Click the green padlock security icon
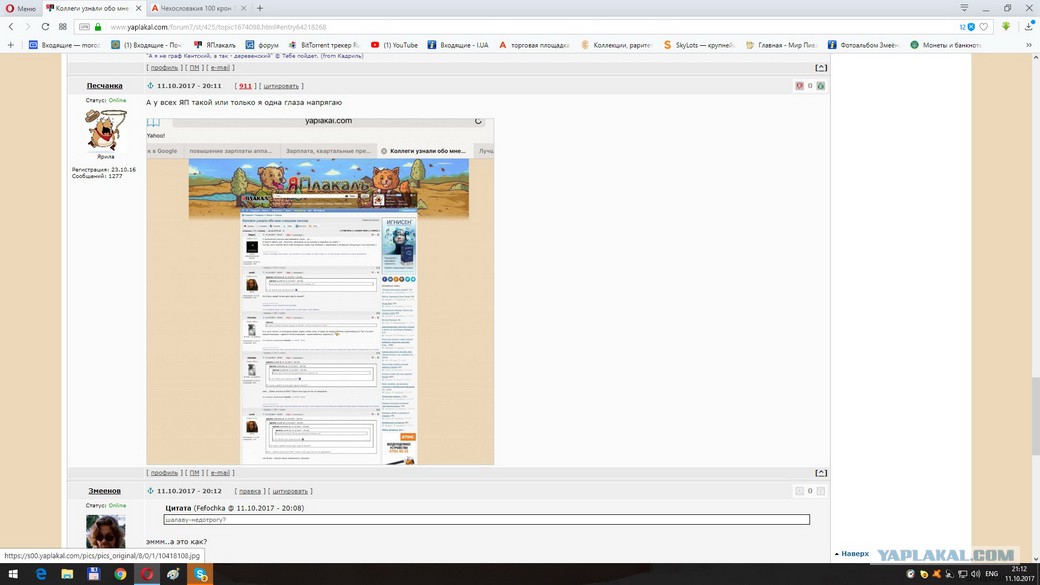Viewport: 1040px width, 585px height. click(x=98, y=27)
